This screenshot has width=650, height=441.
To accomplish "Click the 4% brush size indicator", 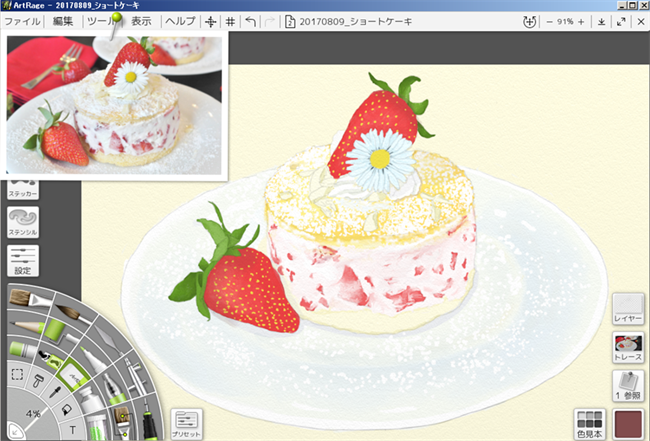I will click(x=32, y=414).
